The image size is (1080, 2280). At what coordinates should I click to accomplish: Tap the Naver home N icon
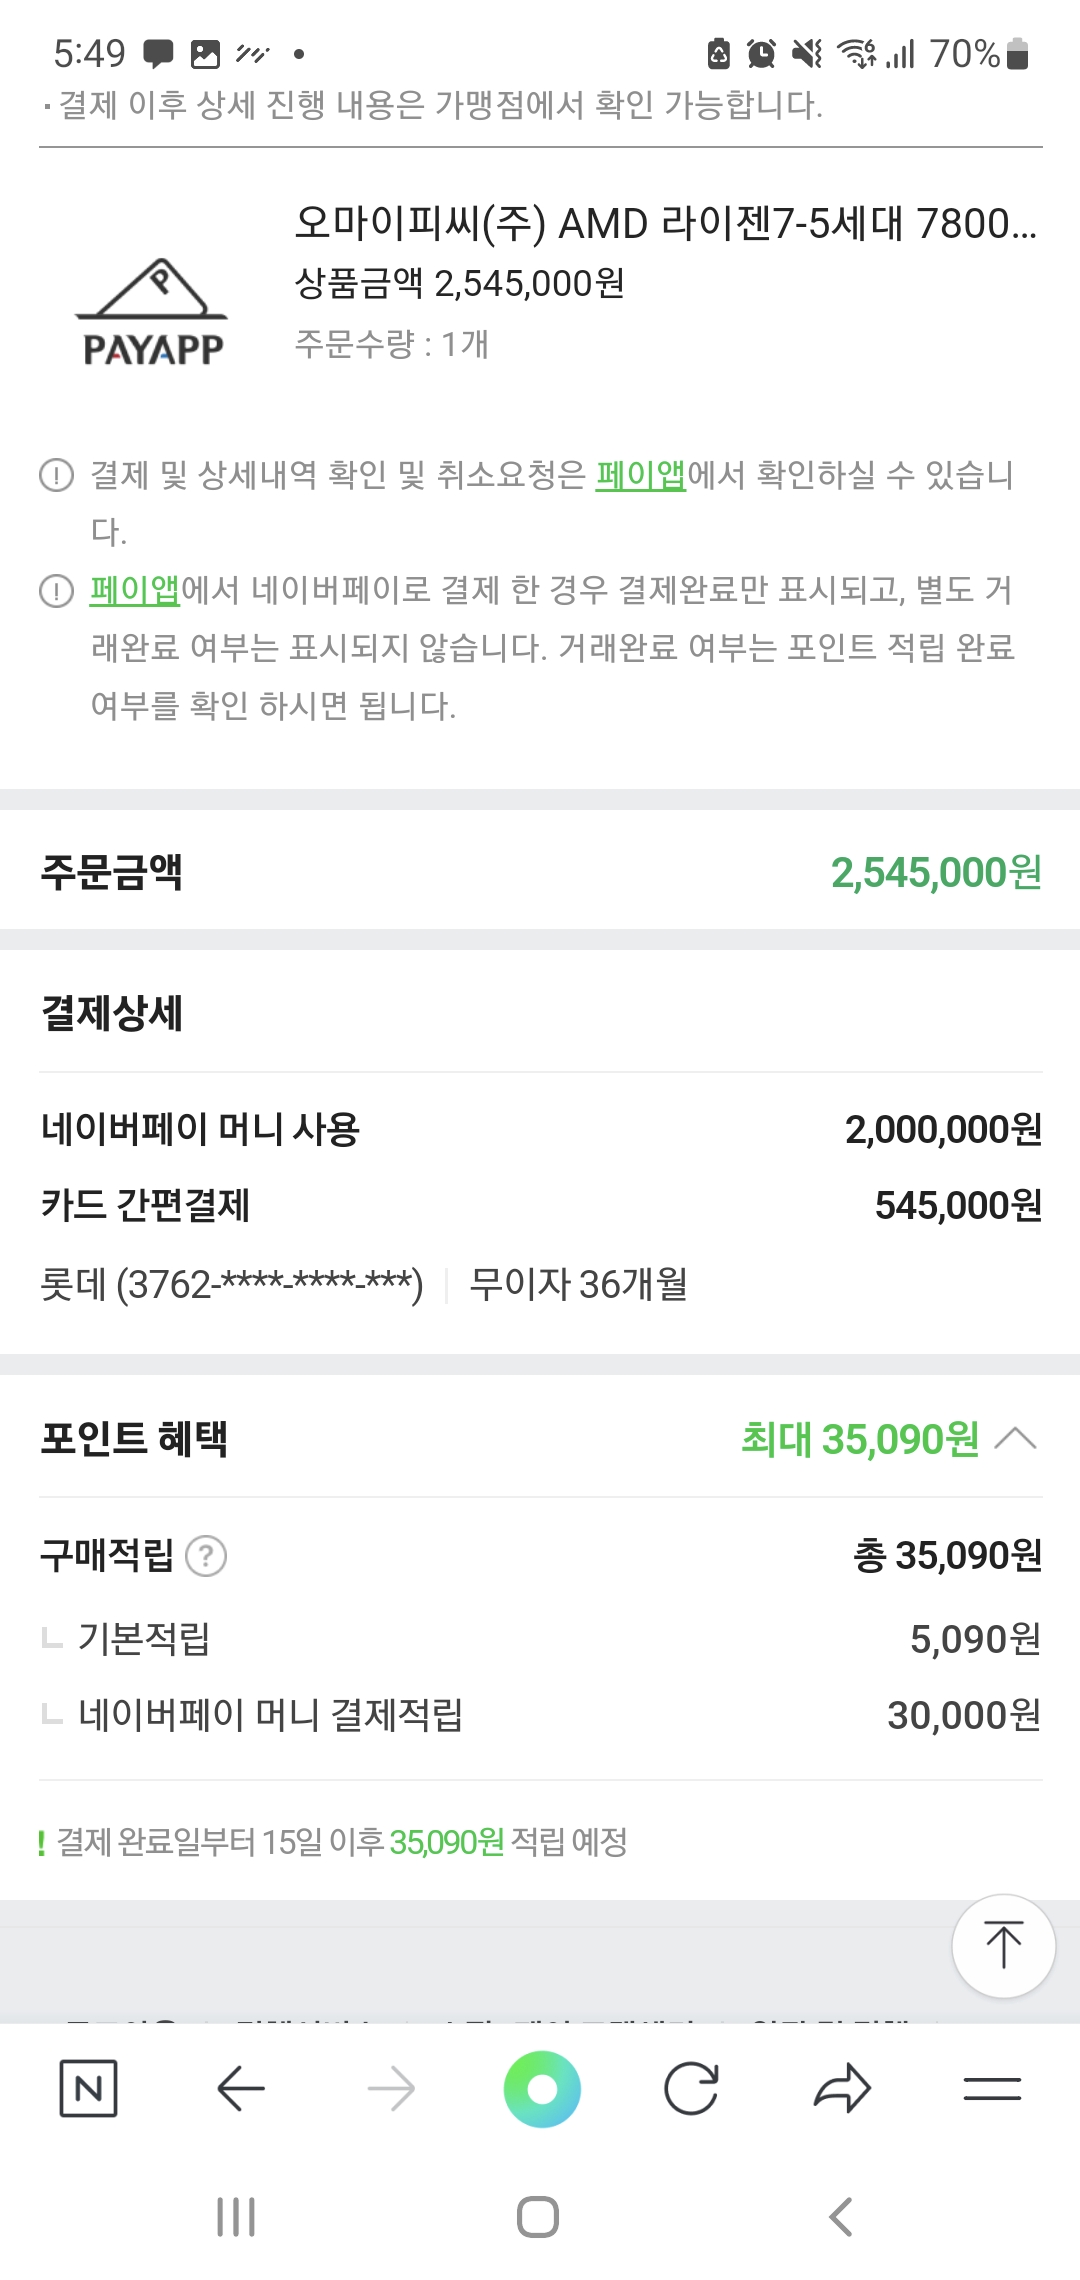click(x=88, y=2088)
